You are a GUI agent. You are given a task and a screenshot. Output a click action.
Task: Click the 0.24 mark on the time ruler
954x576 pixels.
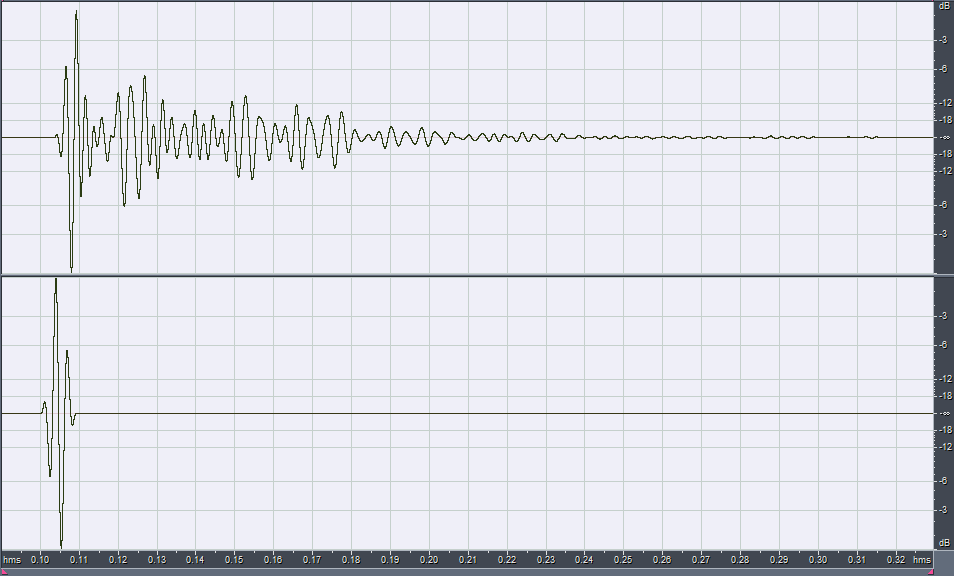coord(584,560)
